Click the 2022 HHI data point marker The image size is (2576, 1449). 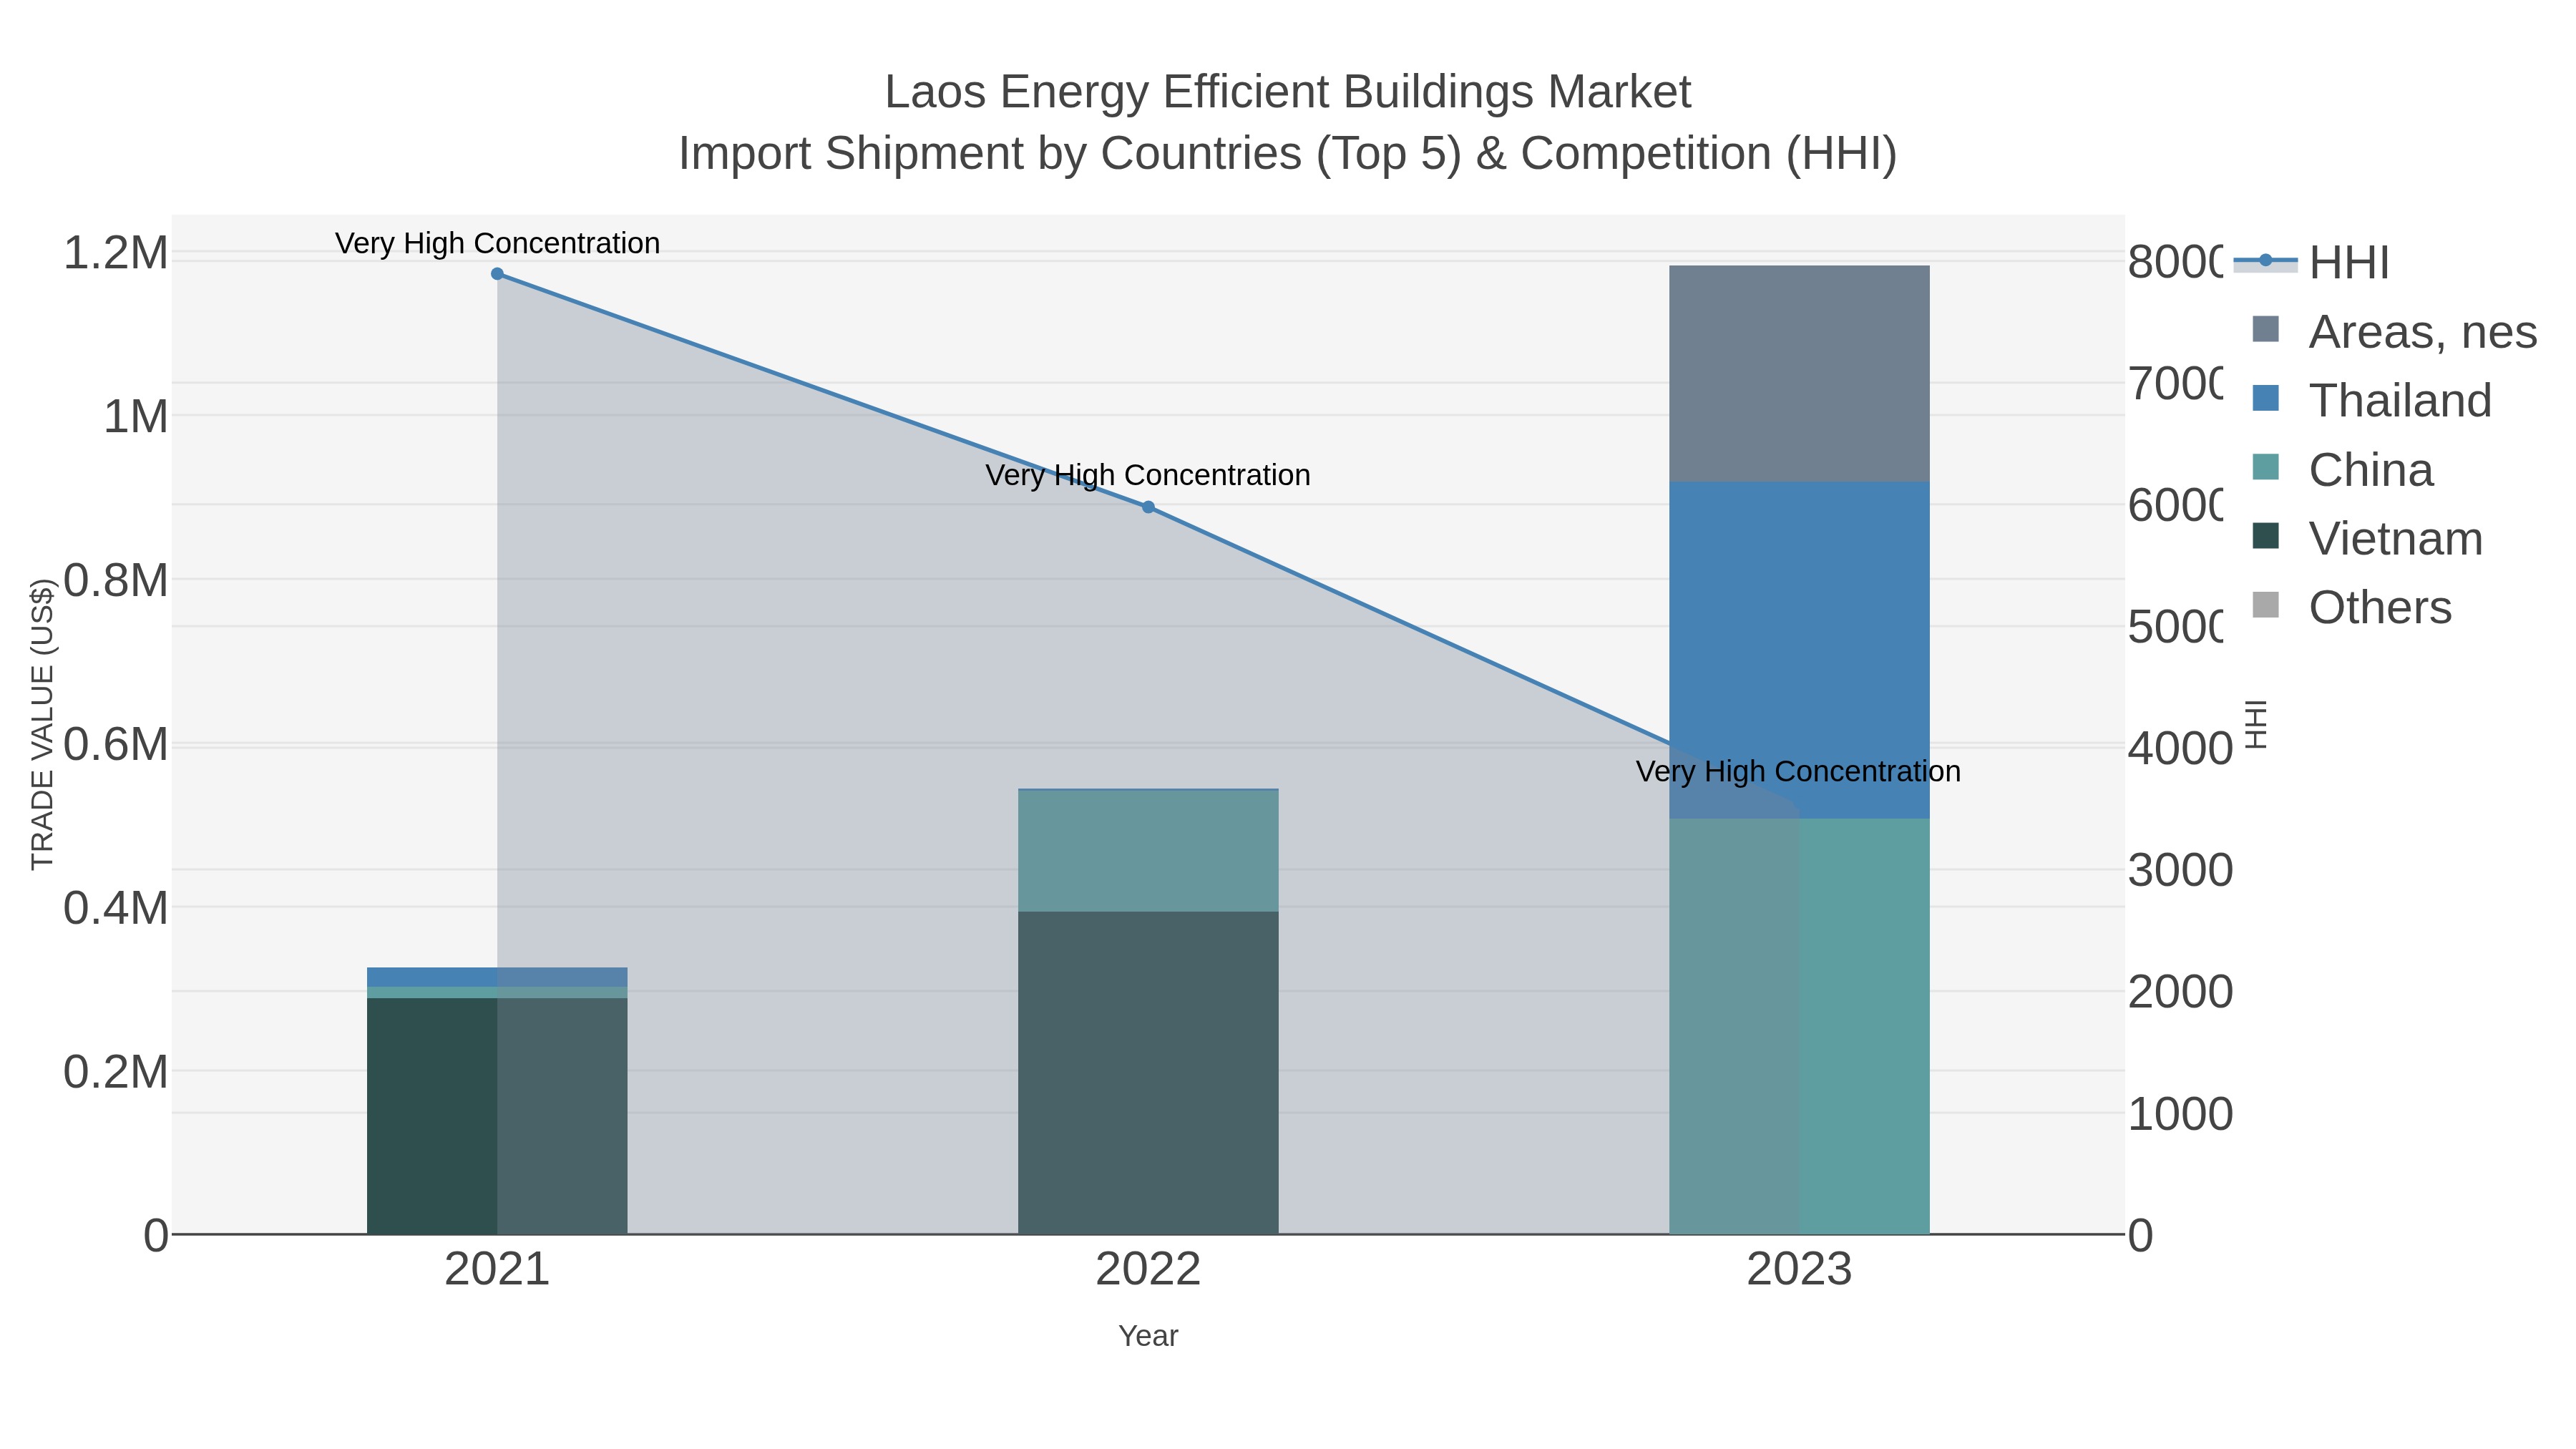tap(1148, 507)
